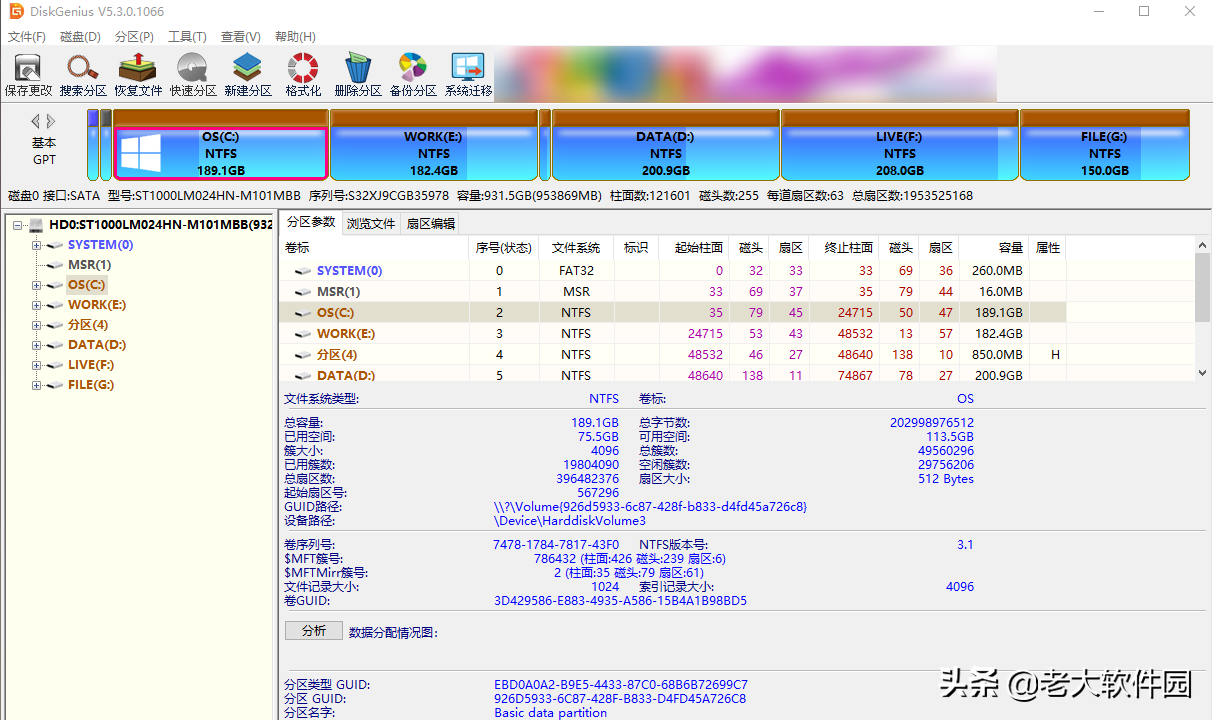Screen dimensions: 1213x720
Task: Select MSR(1) in the disk tree
Action: point(89,265)
